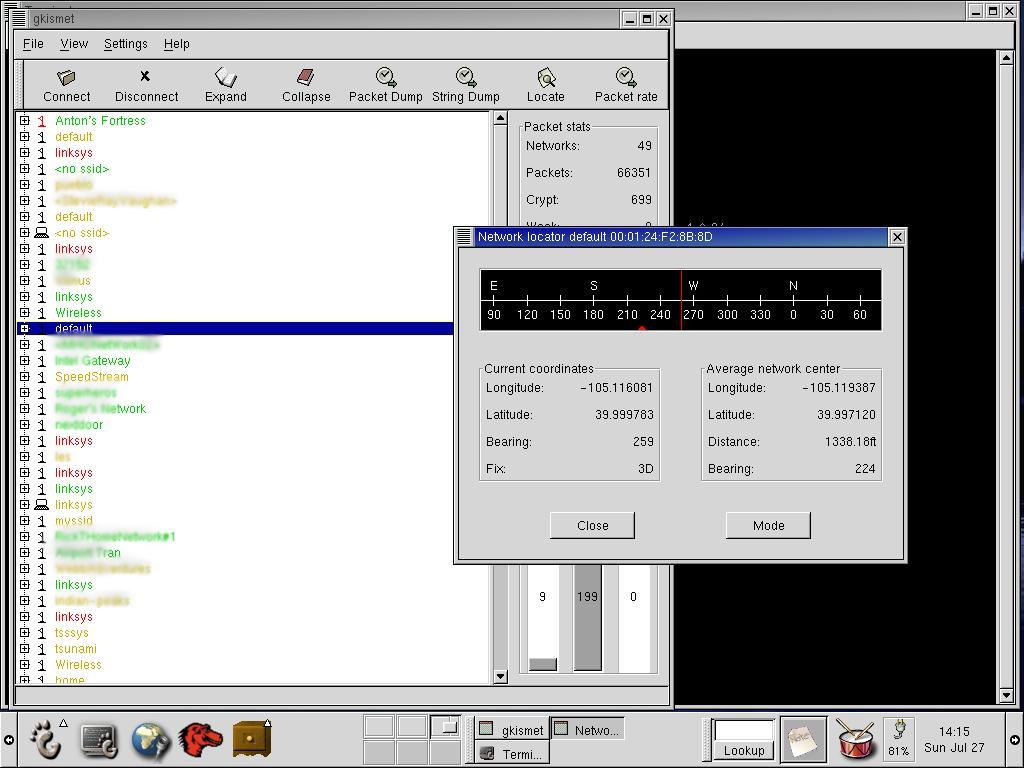Click the Locate toolbar icon
Image resolution: width=1024 pixels, height=768 pixels.
[x=545, y=84]
